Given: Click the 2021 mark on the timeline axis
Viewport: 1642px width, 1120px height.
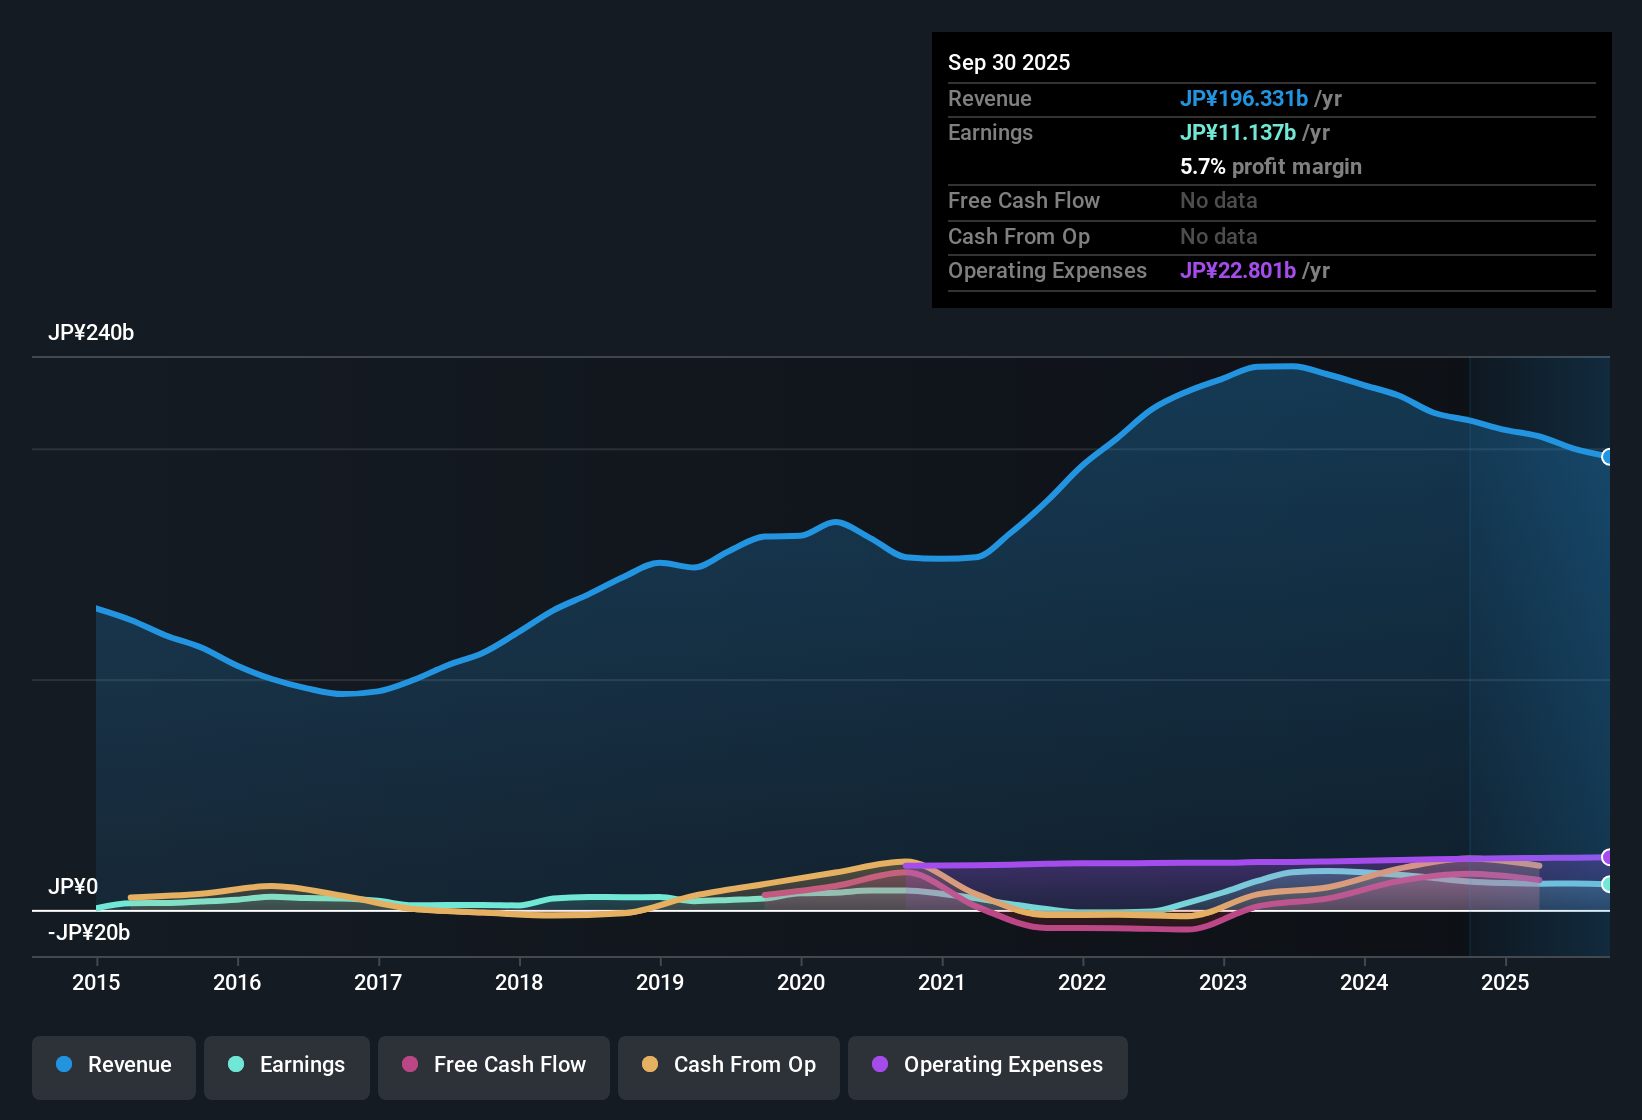Looking at the screenshot, I should [943, 983].
